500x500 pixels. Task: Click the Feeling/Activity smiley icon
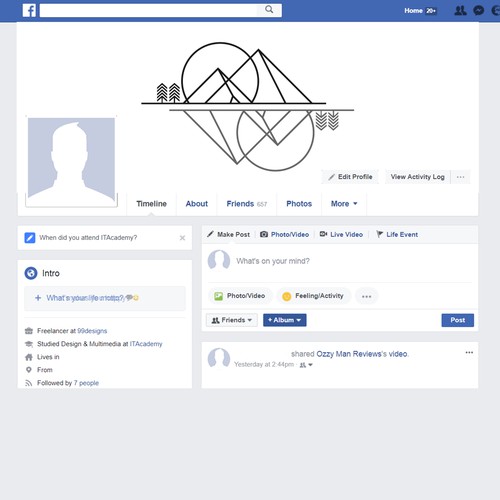coord(286,296)
